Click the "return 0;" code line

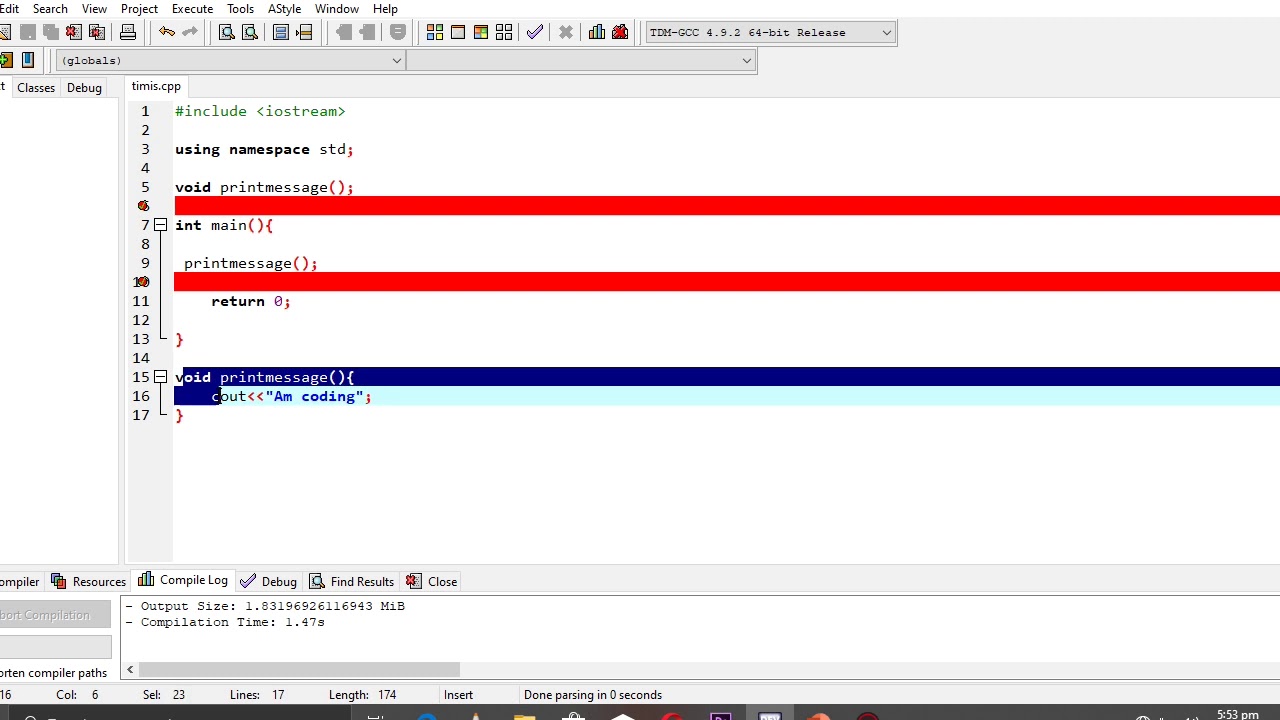point(251,301)
